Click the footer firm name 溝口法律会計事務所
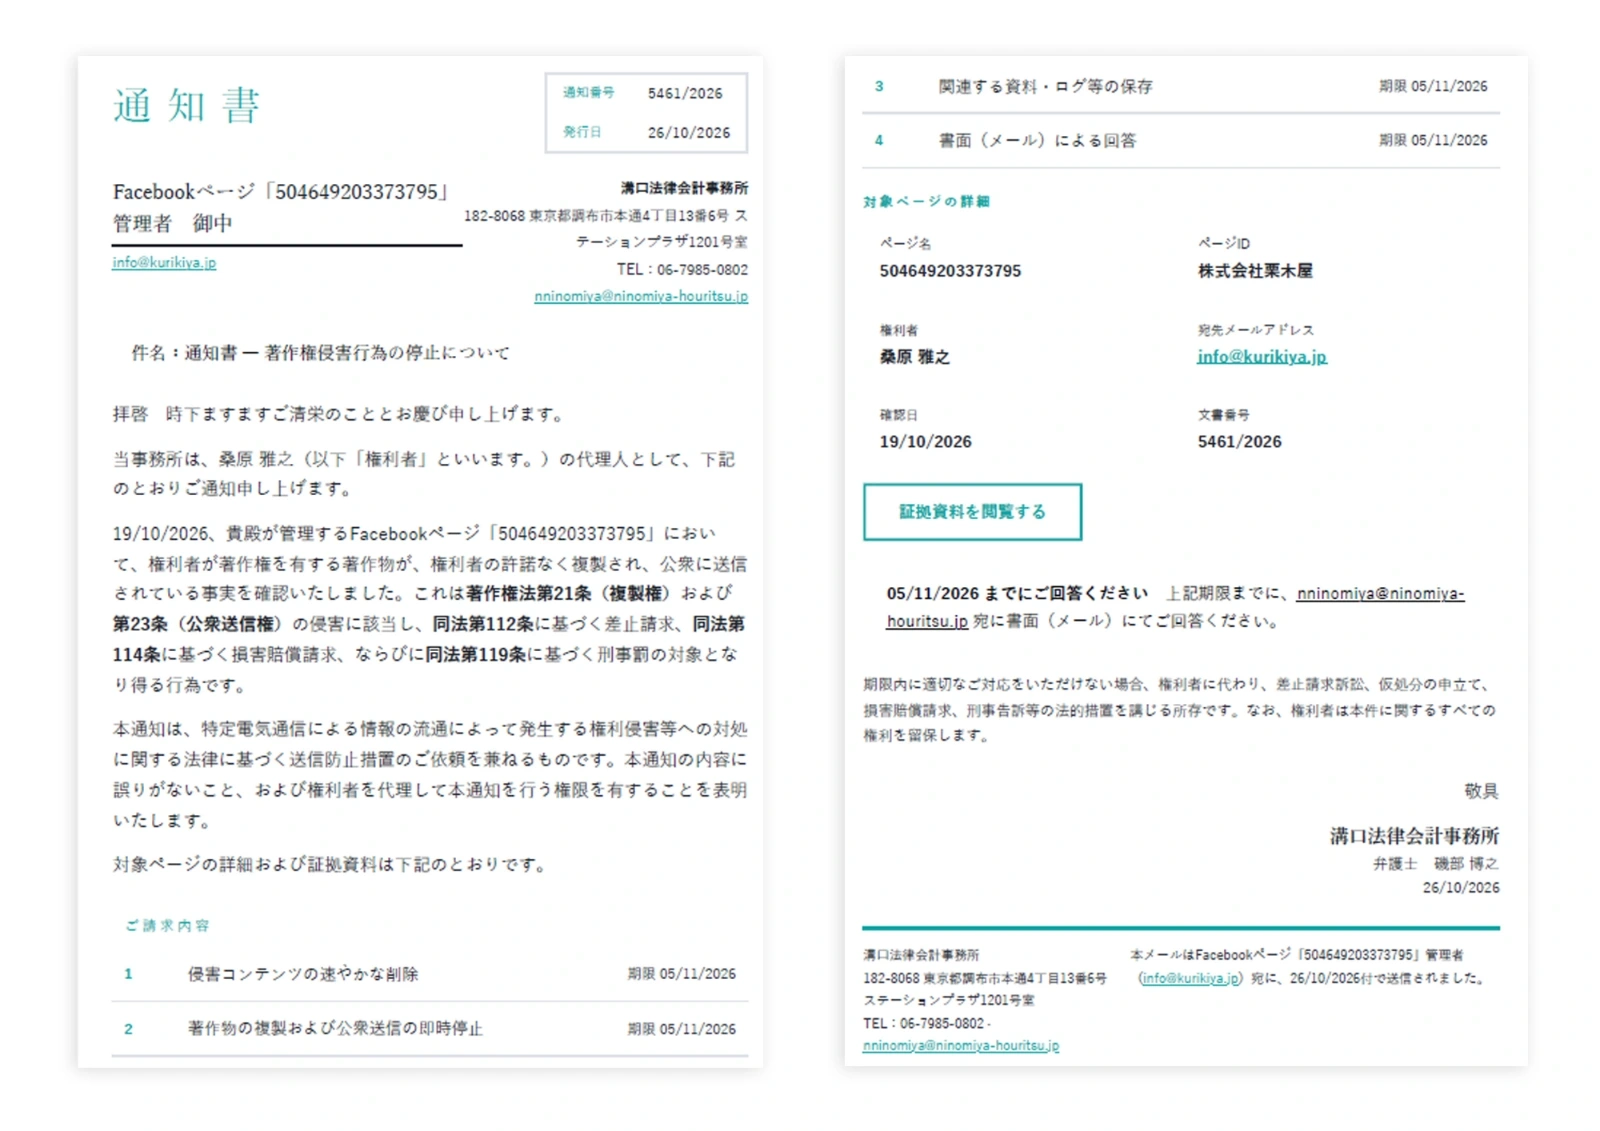 coord(921,955)
